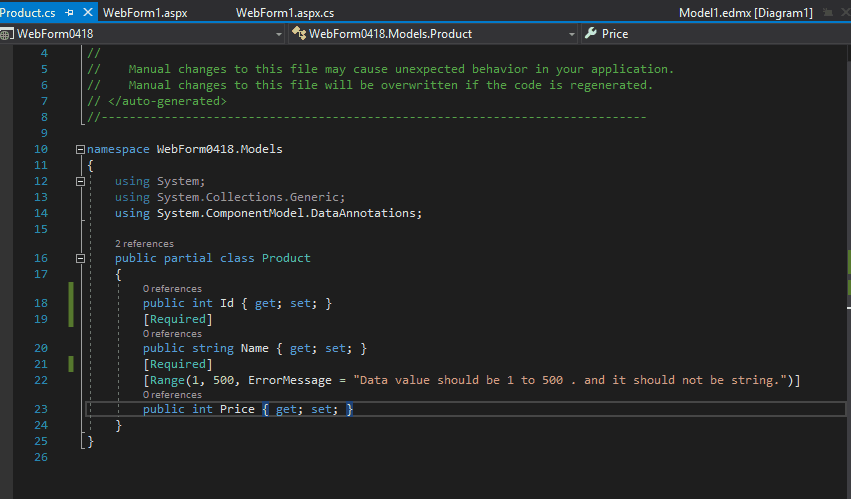Switch to the WebForm1.aspx tab
The image size is (851, 499).
pyautogui.click(x=145, y=12)
